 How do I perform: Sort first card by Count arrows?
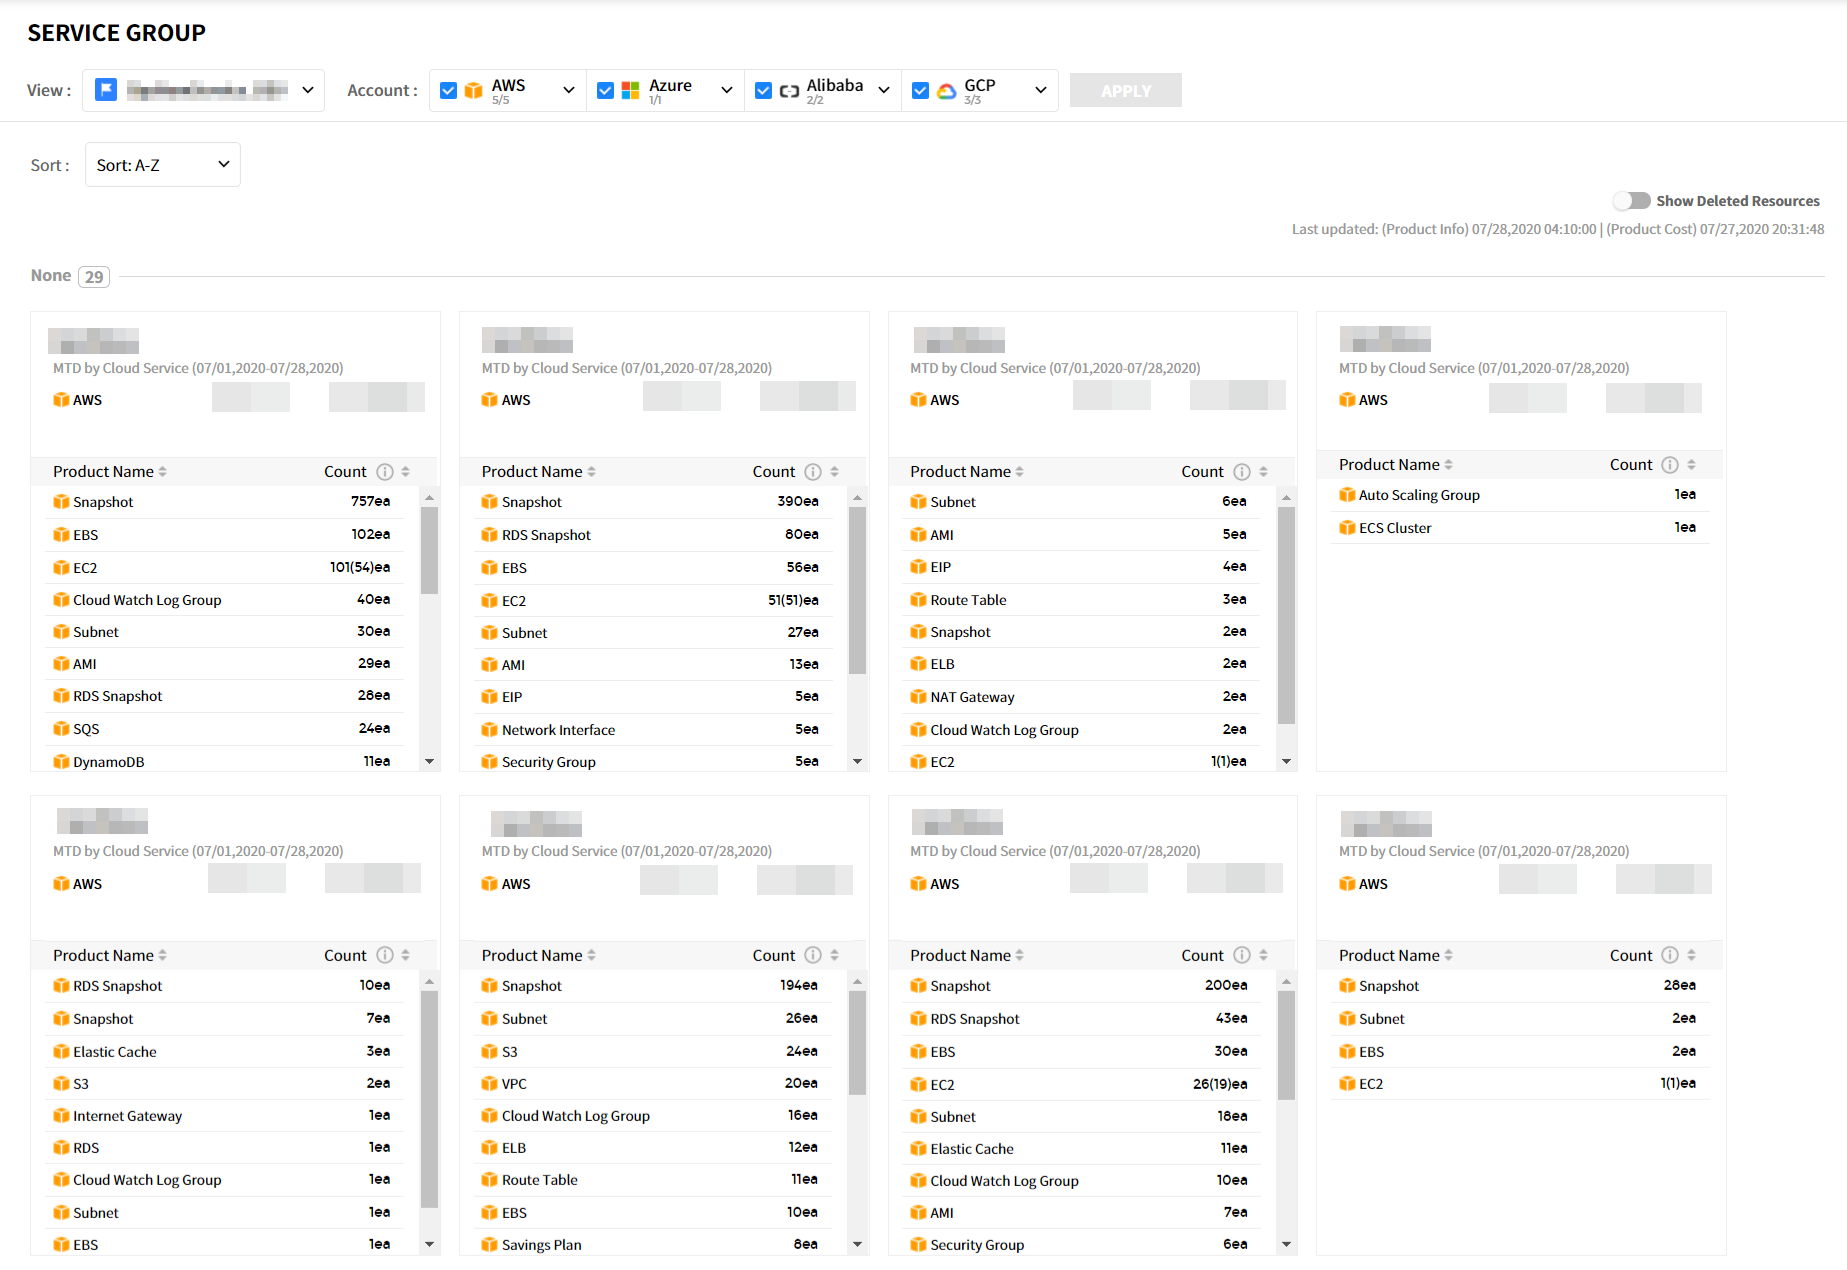click(x=406, y=472)
